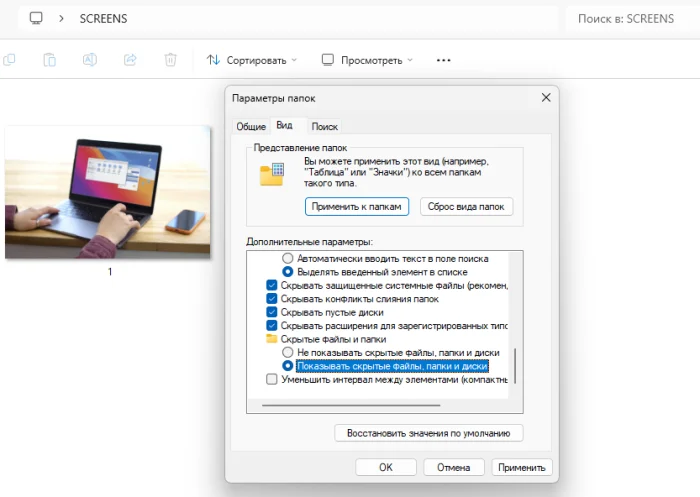This screenshot has height=497, width=700.
Task: Open the three-dots more options menu
Action: [x=443, y=60]
